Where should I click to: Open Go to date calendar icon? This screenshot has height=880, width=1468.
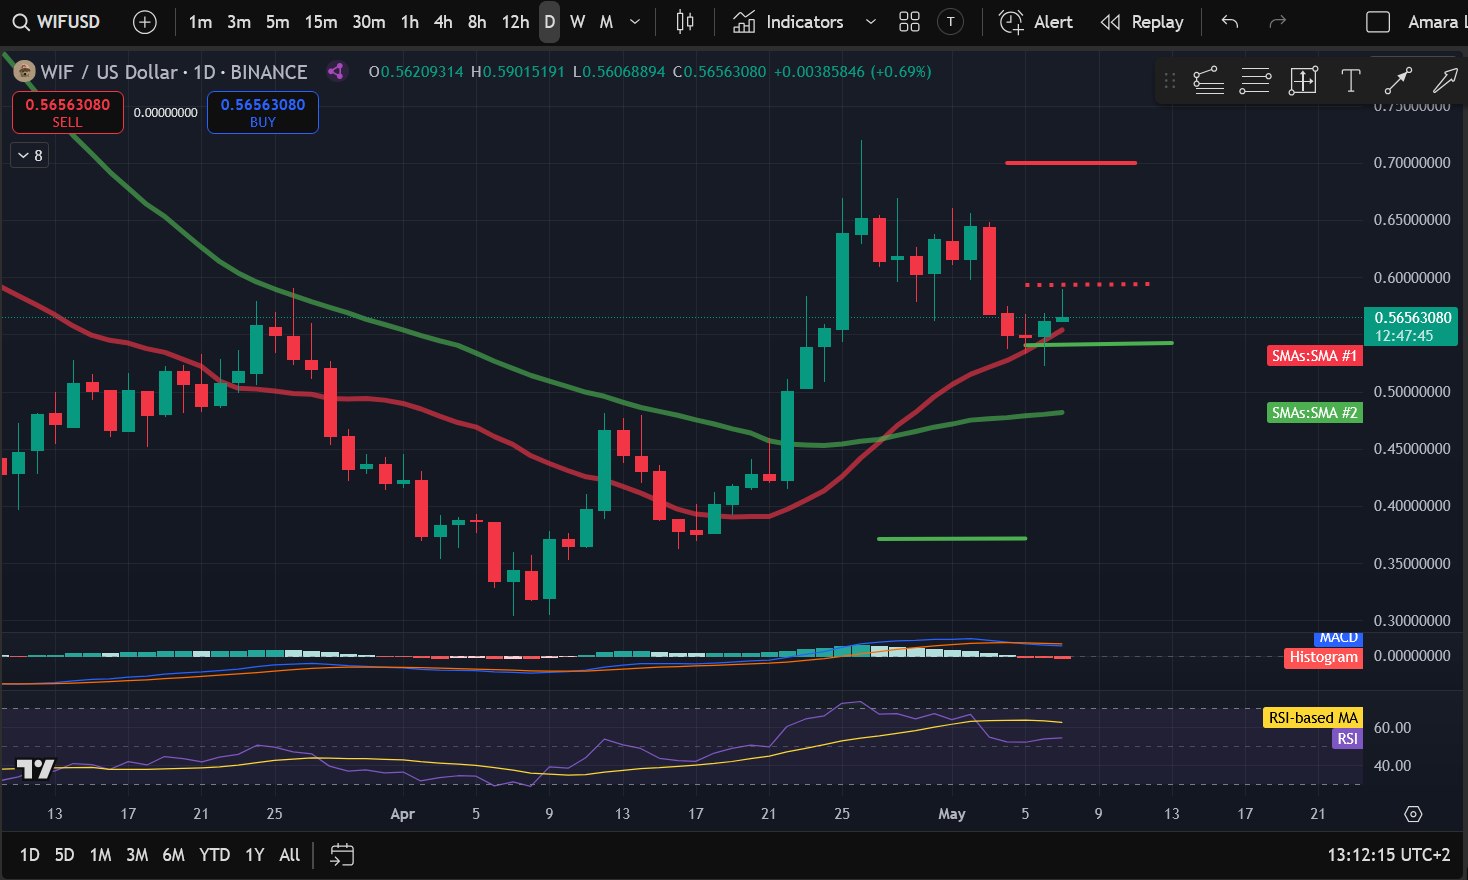tap(342, 855)
